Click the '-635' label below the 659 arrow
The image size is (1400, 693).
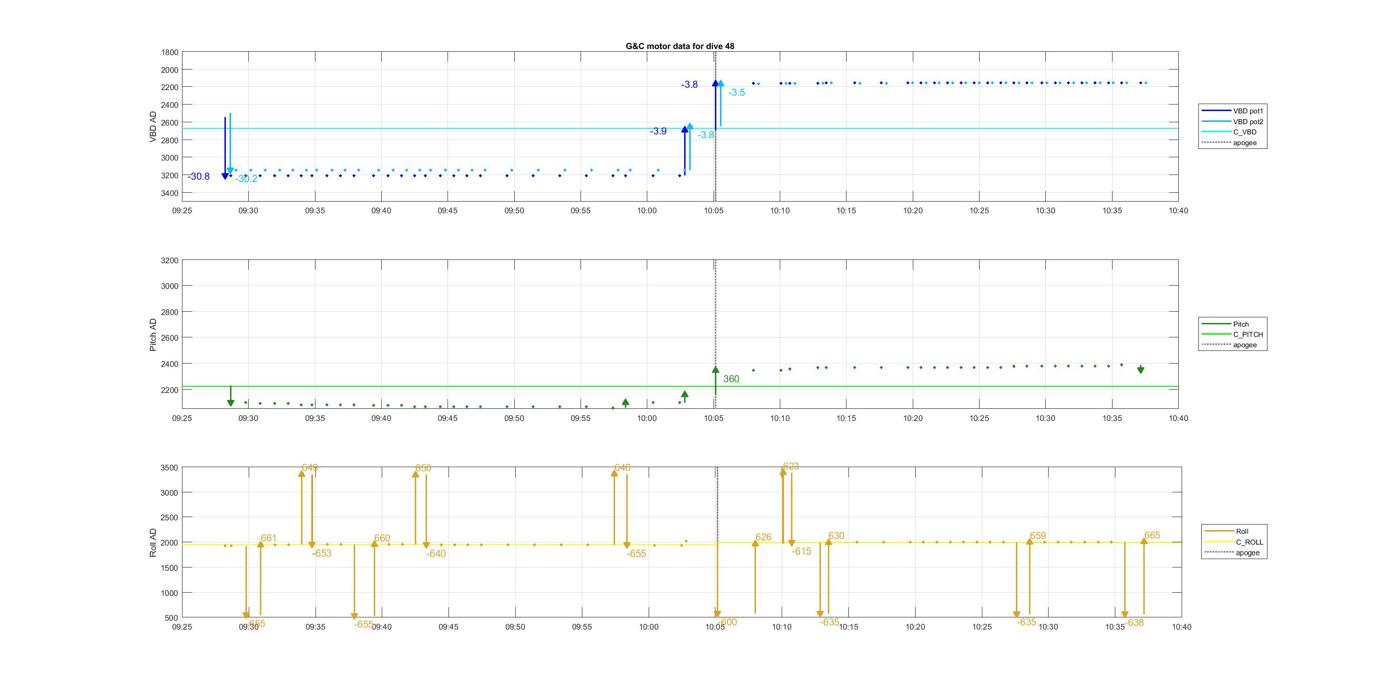(x=1027, y=622)
